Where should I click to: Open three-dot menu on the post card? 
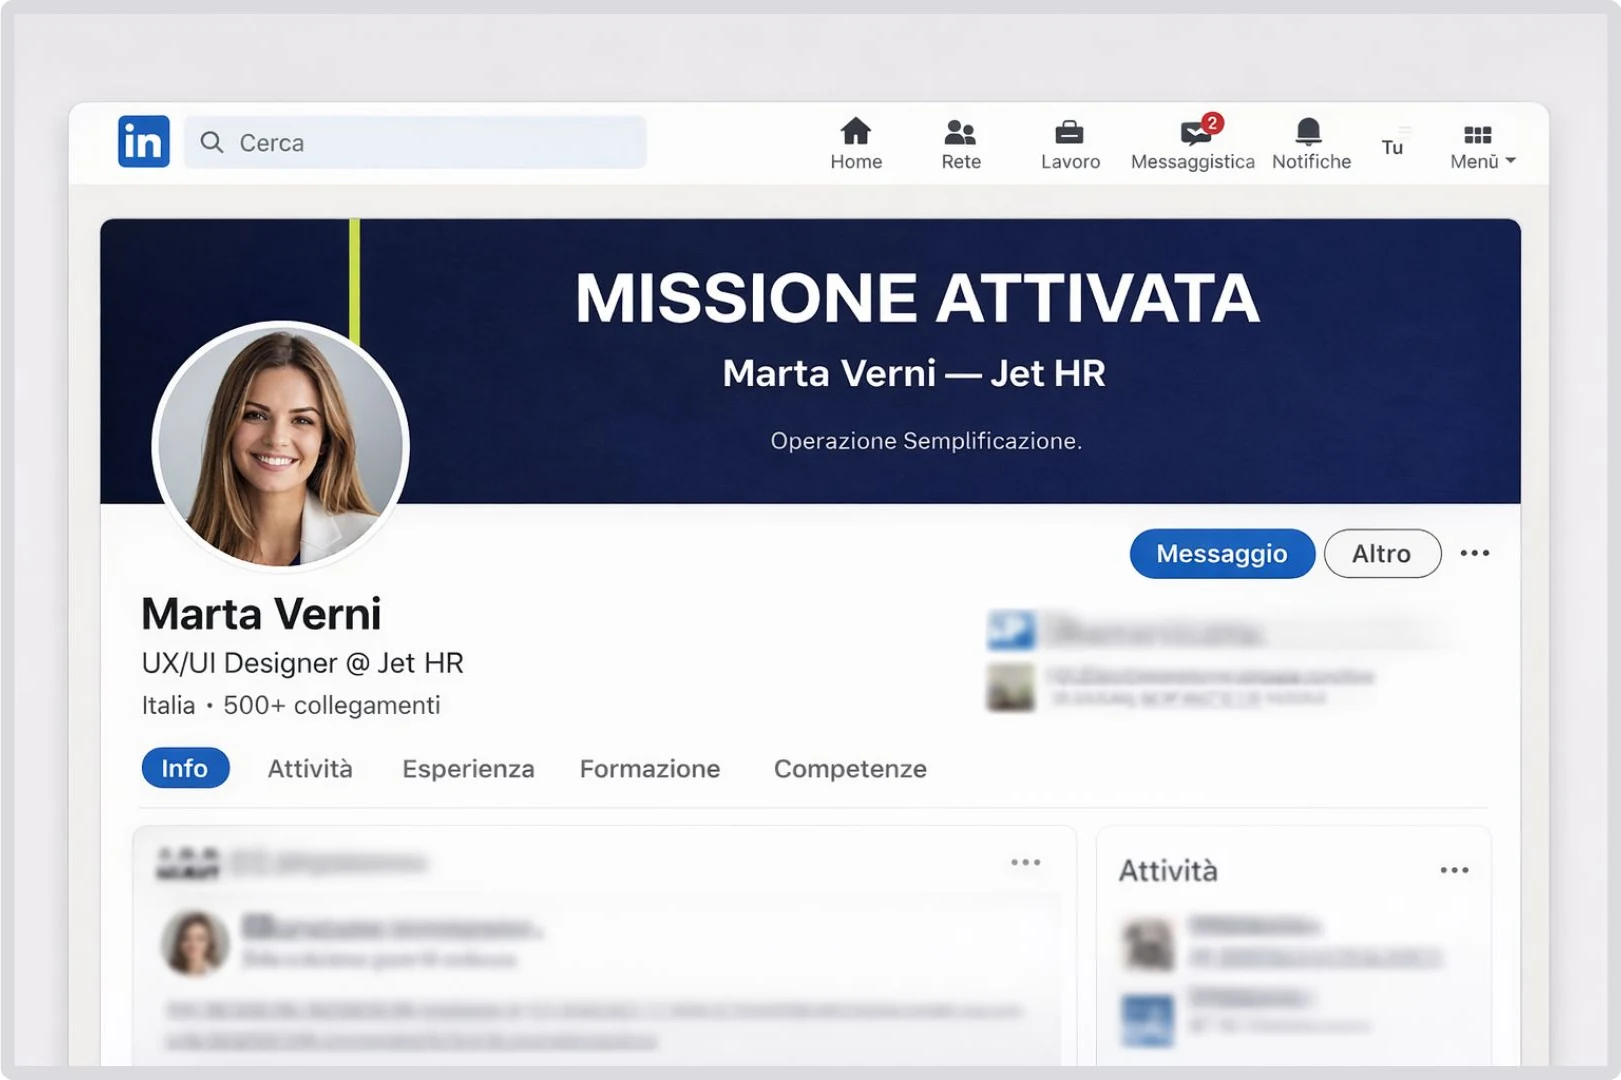coord(1026,862)
